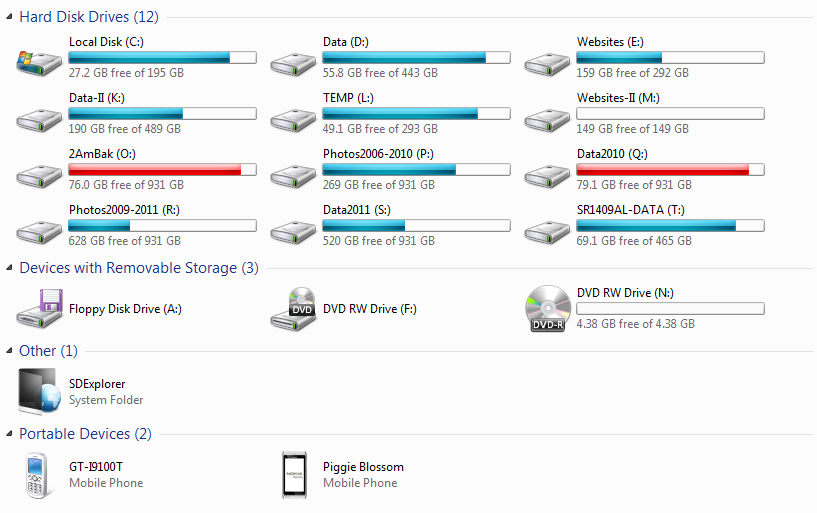Image resolution: width=817 pixels, height=513 pixels.
Task: Click the red Data2010 (Q:) capacity bar
Action: [670, 170]
